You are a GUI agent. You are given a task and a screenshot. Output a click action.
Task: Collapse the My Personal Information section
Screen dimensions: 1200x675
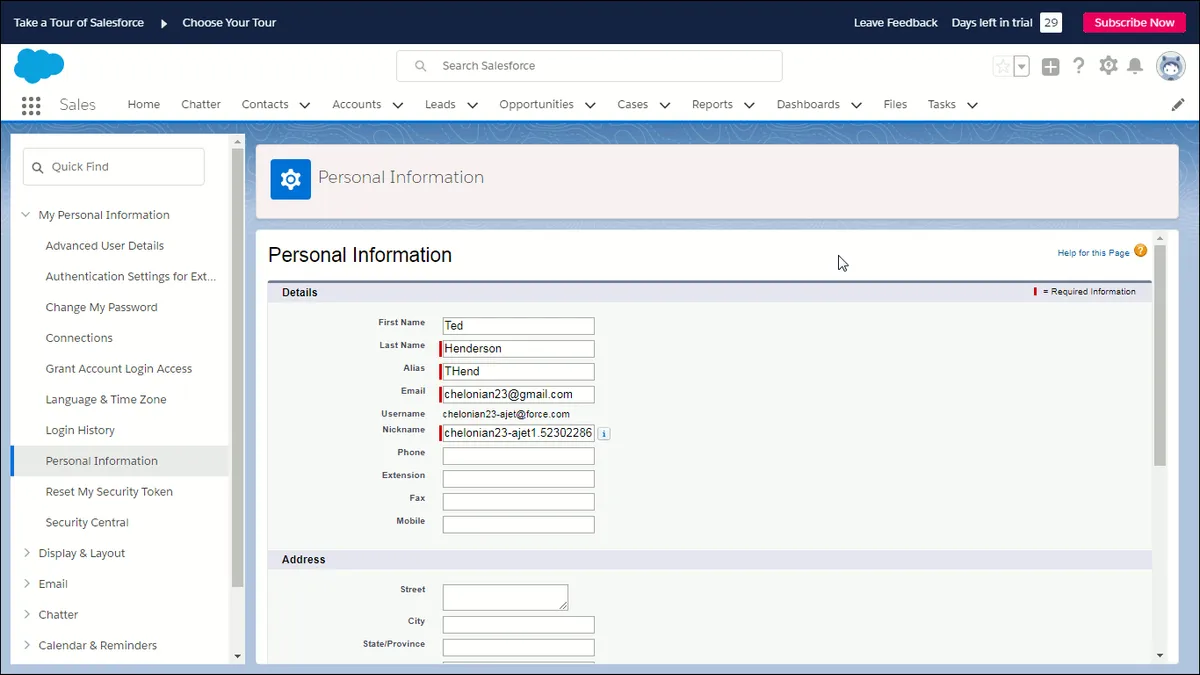26,215
